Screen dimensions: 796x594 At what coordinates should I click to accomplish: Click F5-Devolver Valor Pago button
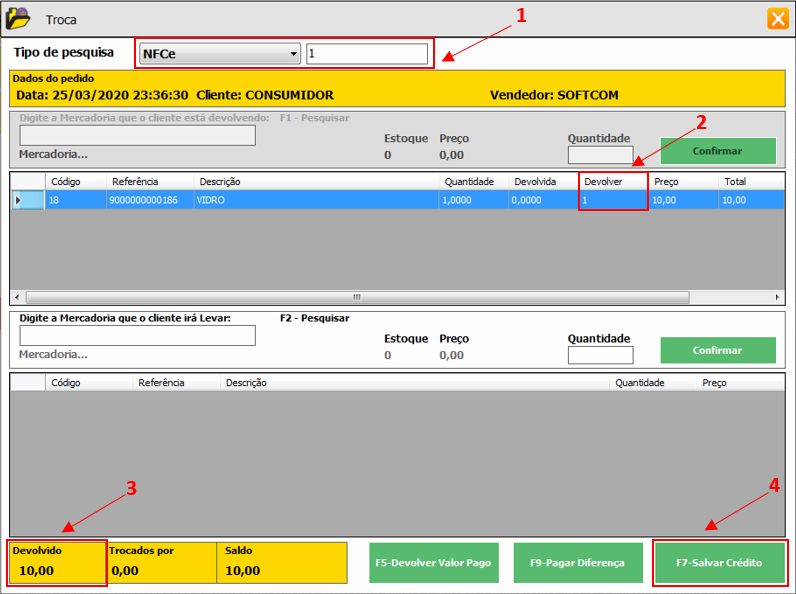(433, 563)
